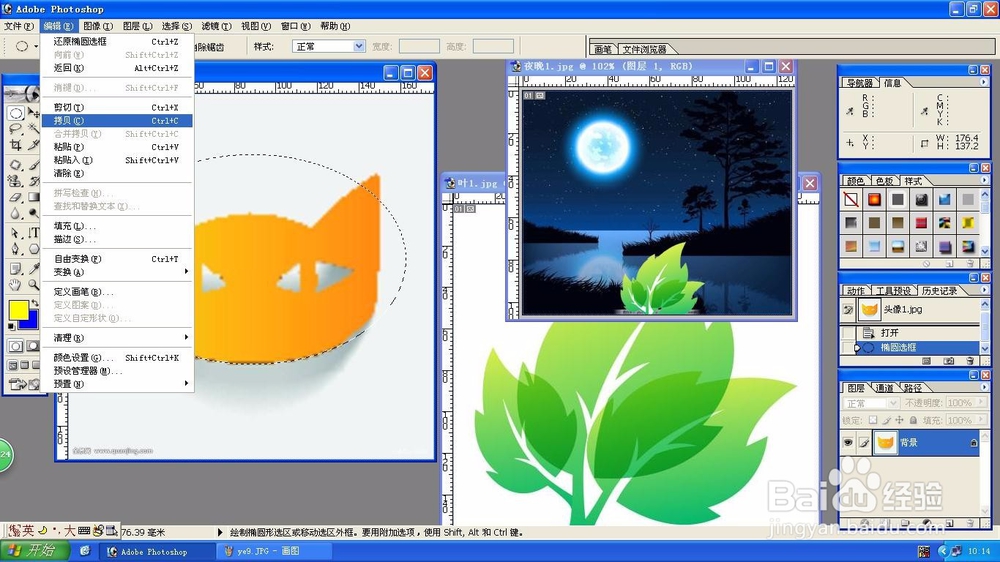Screen dimensions: 1000x562
Task: Click clear style icon in Styles panel
Action: [x=926, y=263]
